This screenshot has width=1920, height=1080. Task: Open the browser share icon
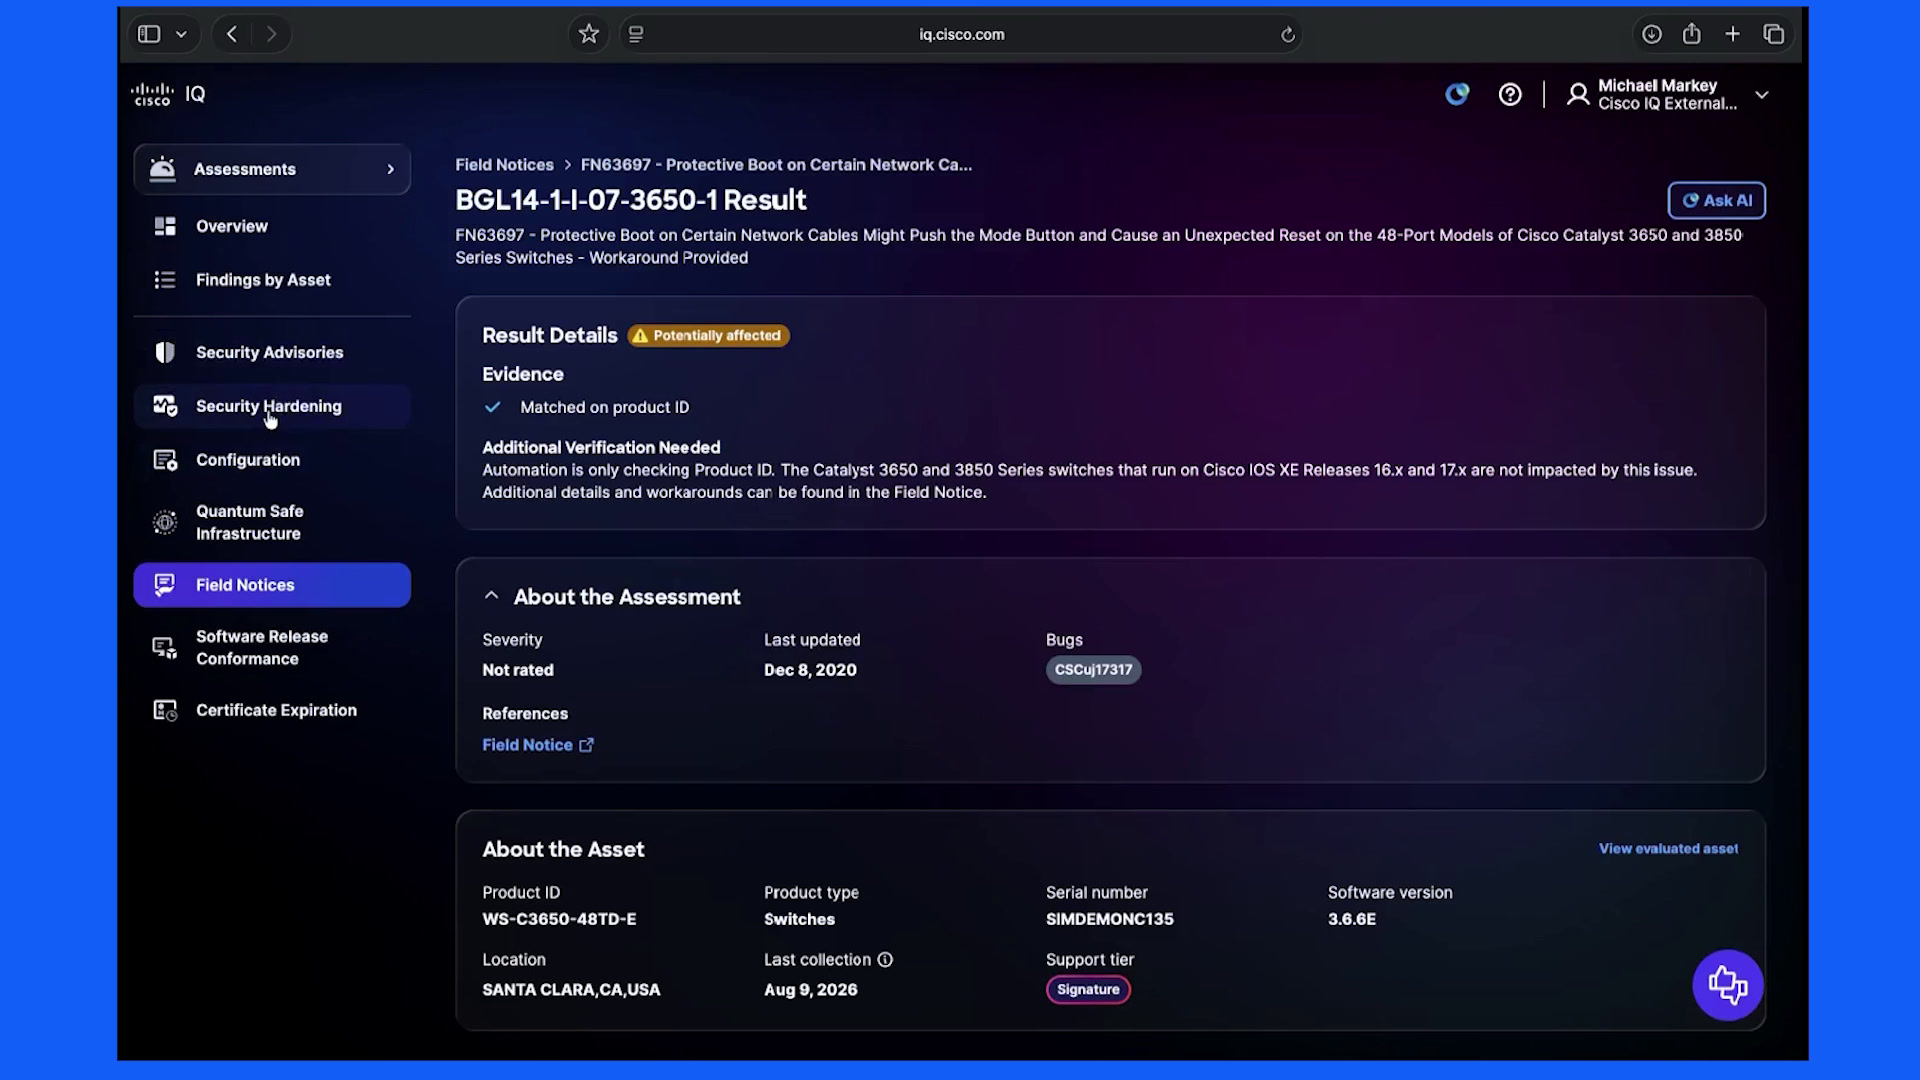(1691, 34)
